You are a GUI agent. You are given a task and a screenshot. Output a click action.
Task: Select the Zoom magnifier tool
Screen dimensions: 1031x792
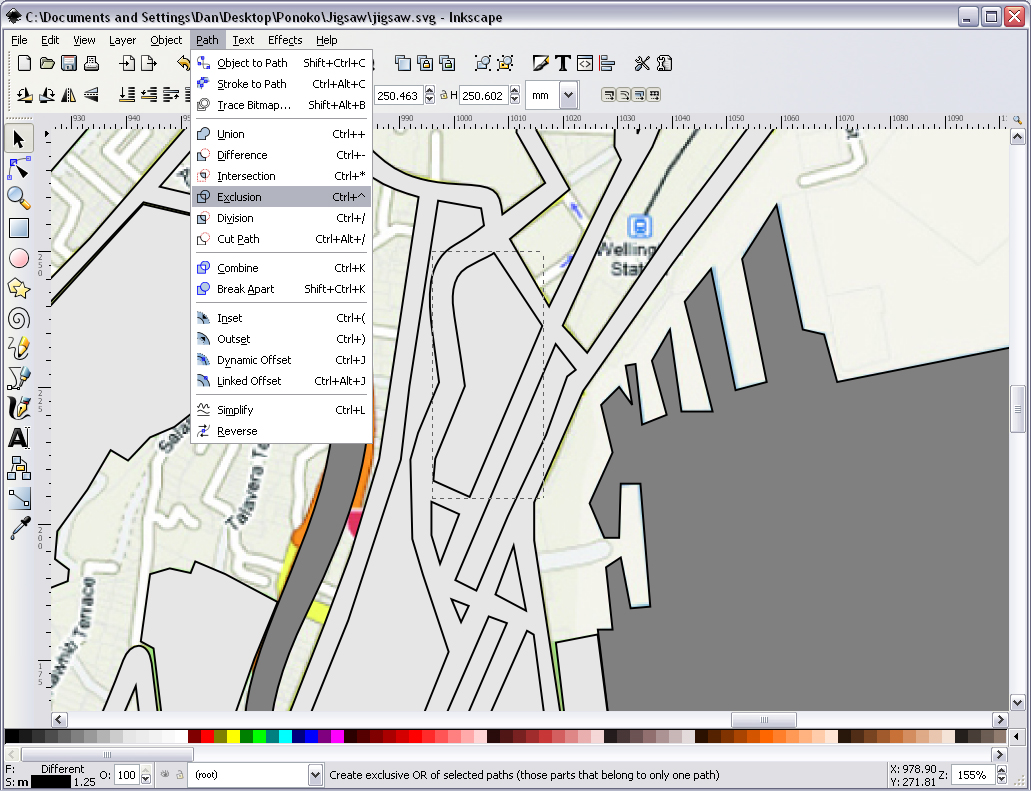click(x=19, y=197)
